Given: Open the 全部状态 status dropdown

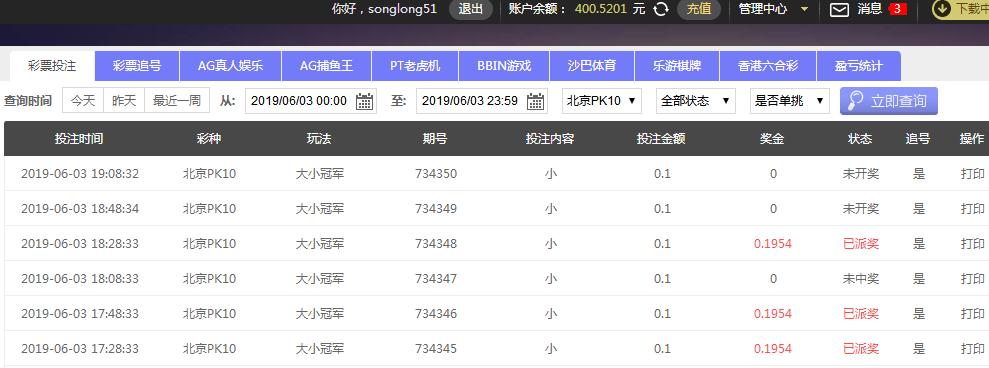Looking at the screenshot, I should point(696,100).
